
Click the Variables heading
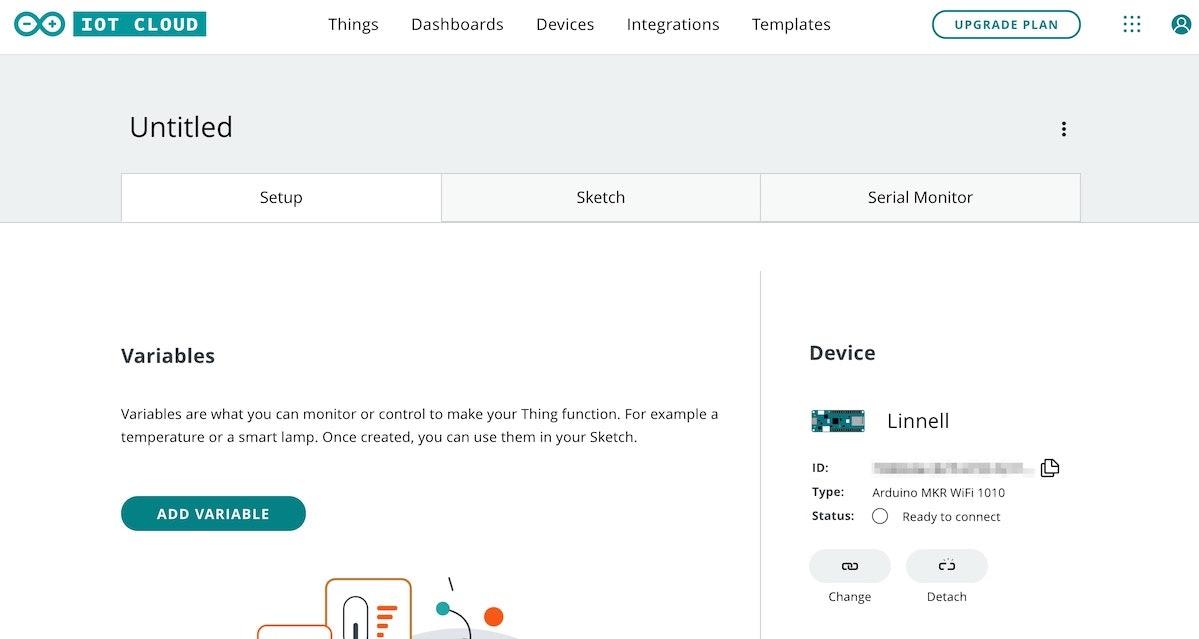(168, 356)
